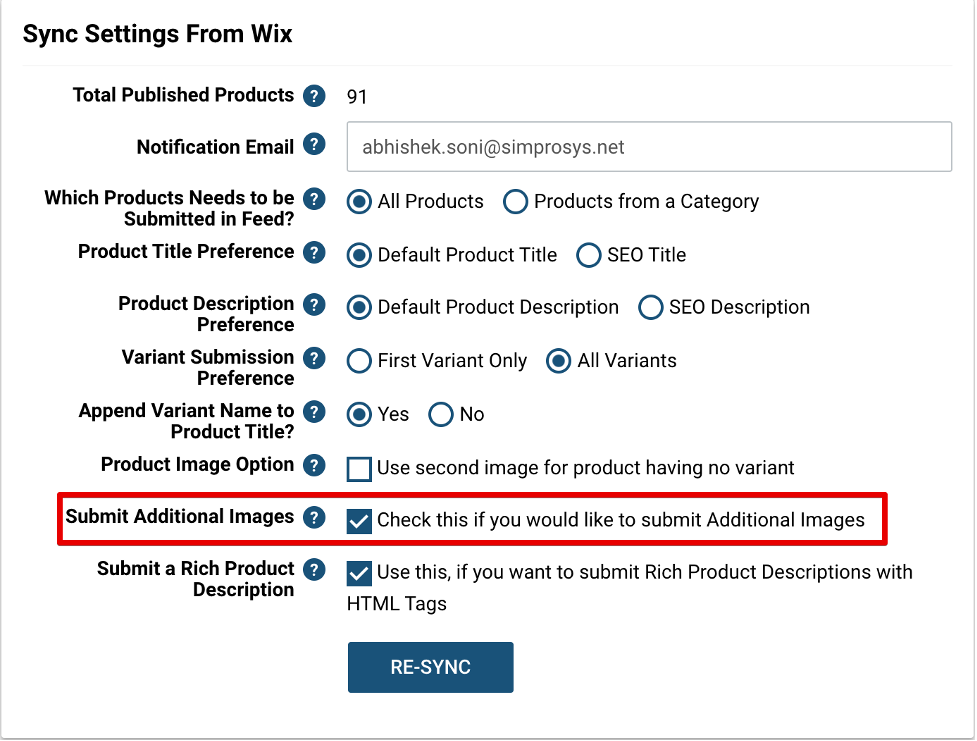Open Product Image Option help icon
This screenshot has height=741, width=977.
coord(314,465)
